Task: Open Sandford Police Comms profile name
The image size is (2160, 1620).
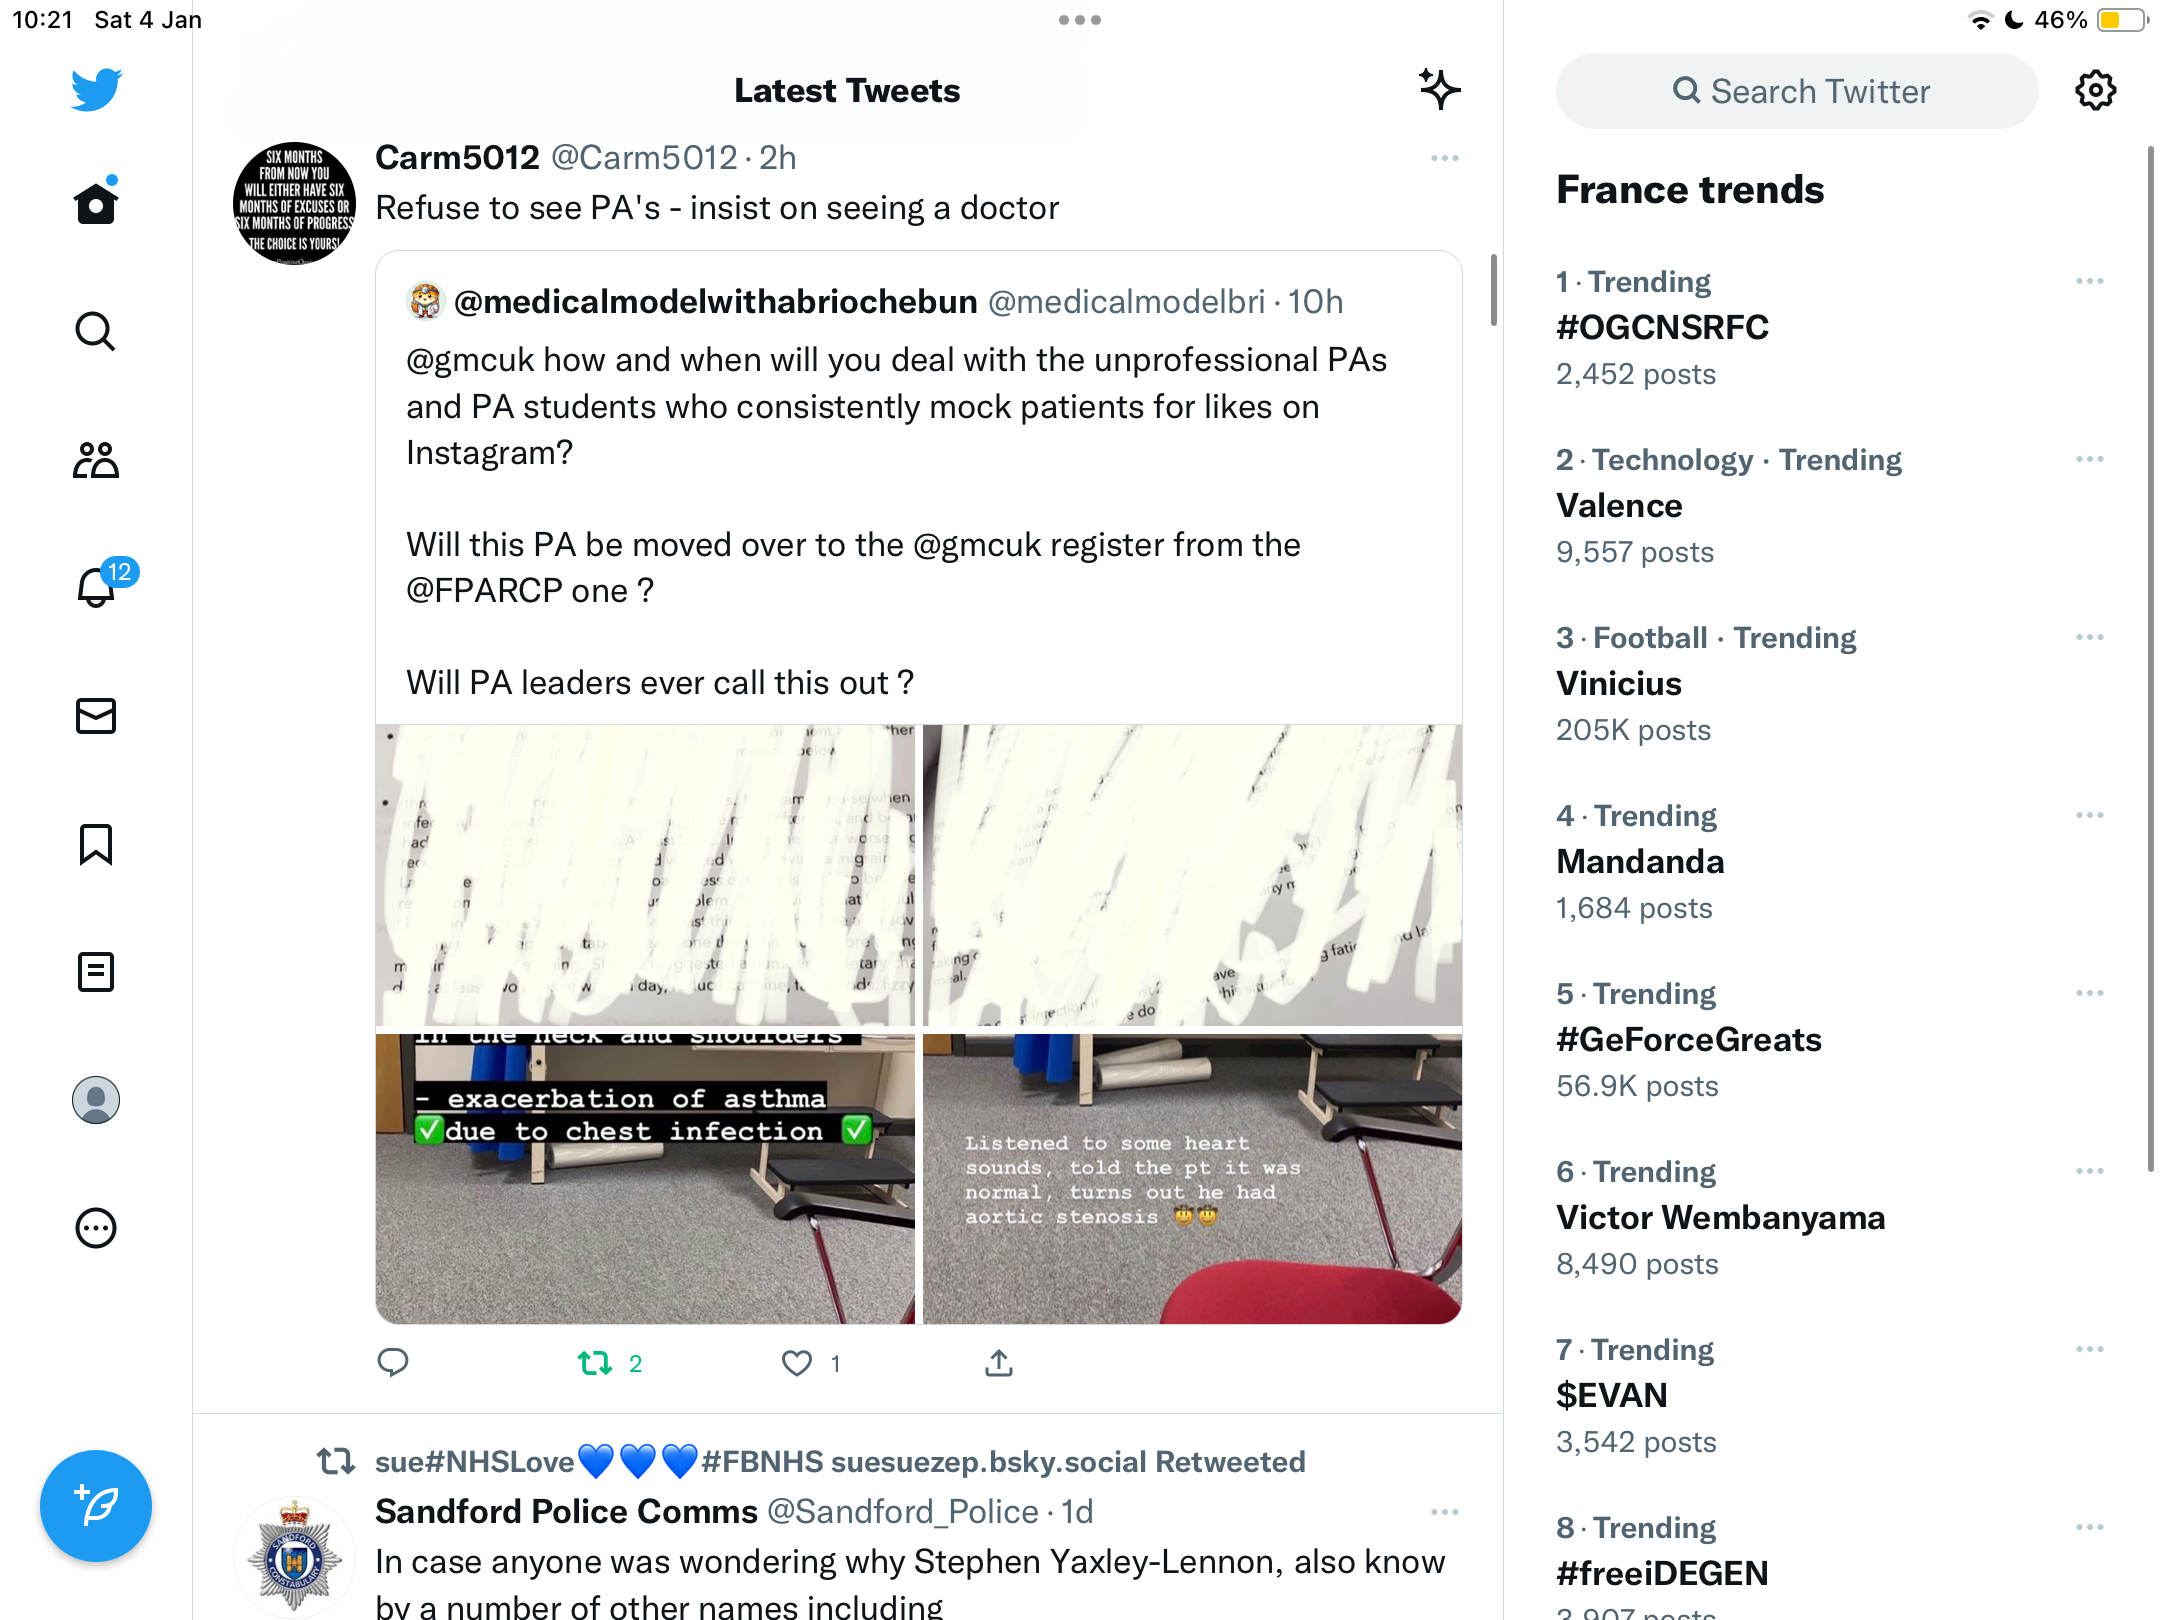Action: [x=566, y=1511]
